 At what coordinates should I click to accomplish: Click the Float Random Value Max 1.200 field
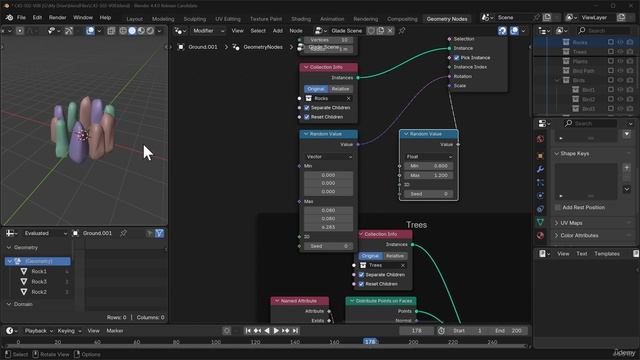(429, 175)
